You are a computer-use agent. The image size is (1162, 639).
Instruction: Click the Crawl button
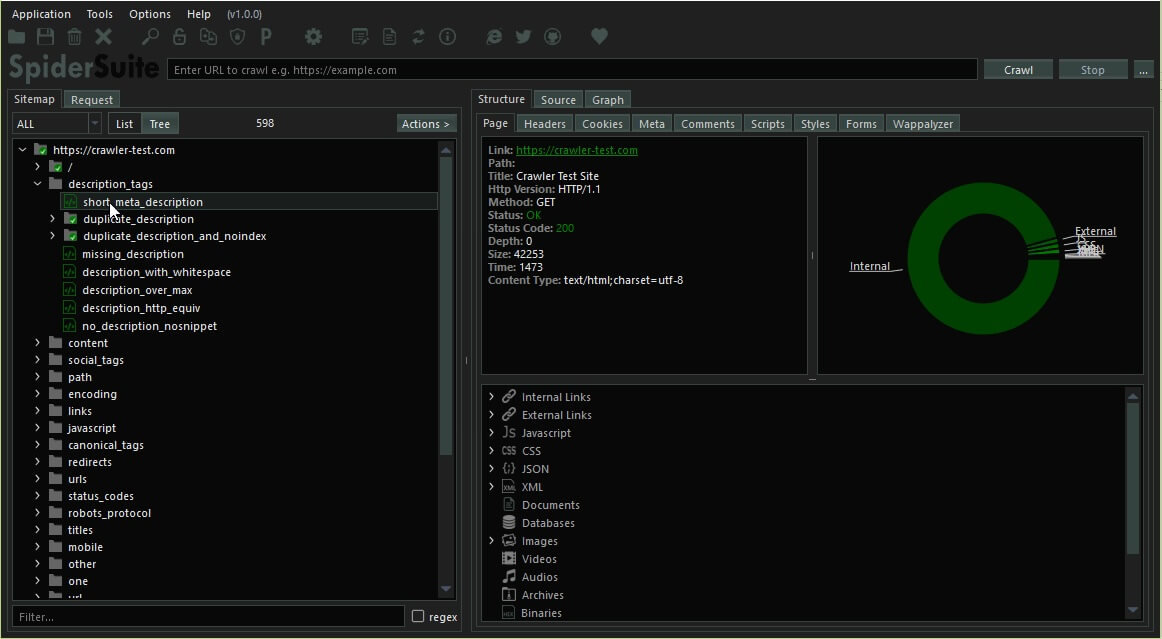1018,70
